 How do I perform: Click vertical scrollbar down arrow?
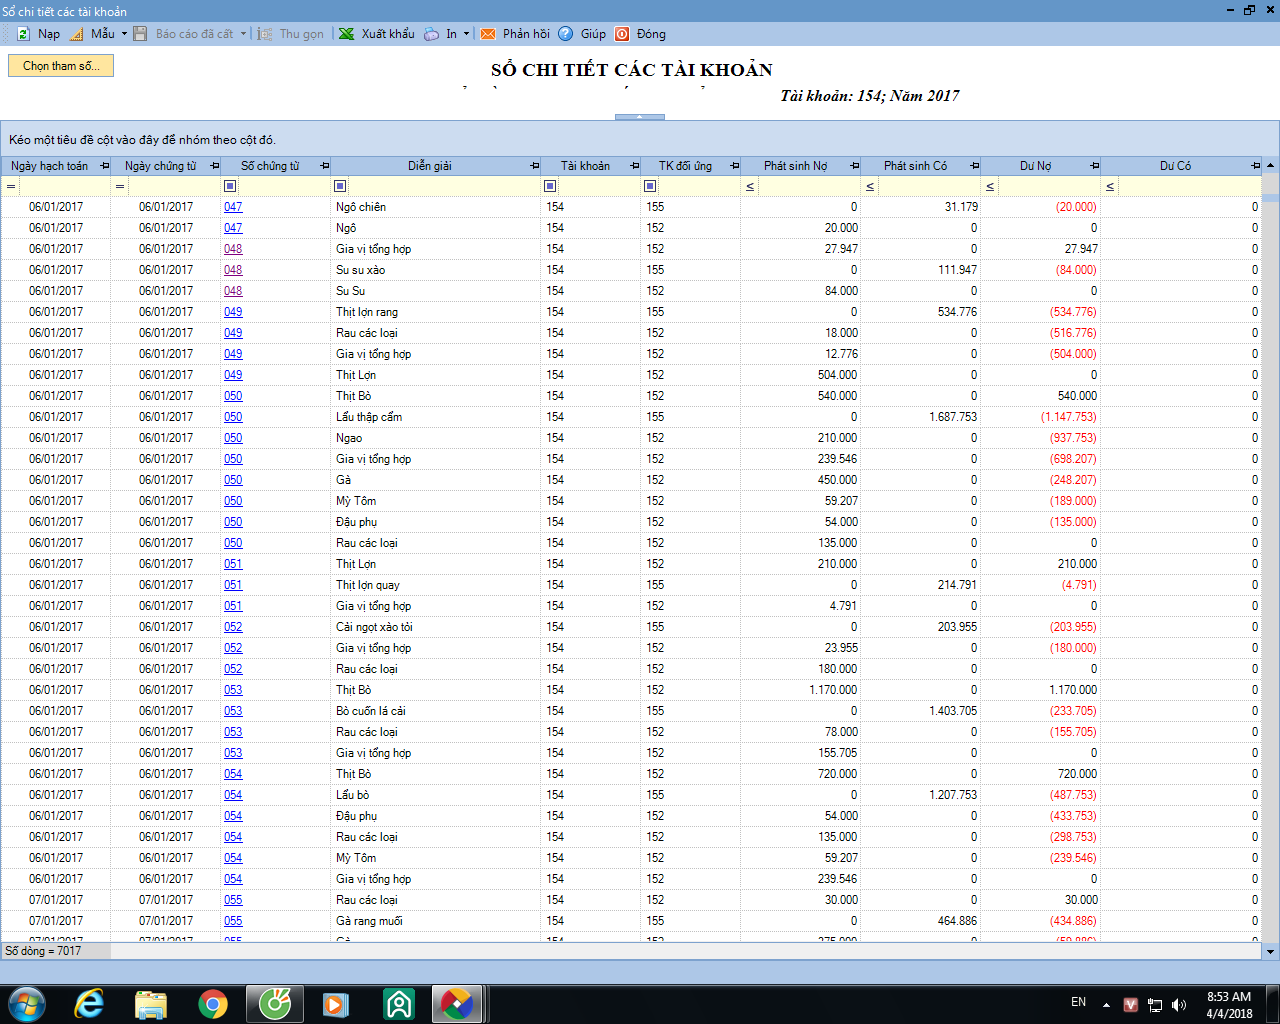(1271, 951)
